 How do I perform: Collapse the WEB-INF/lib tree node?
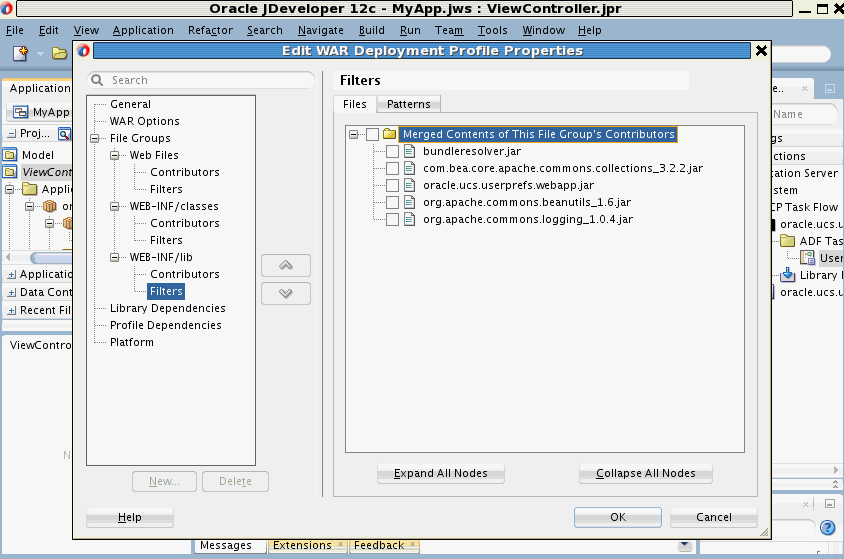coord(115,257)
